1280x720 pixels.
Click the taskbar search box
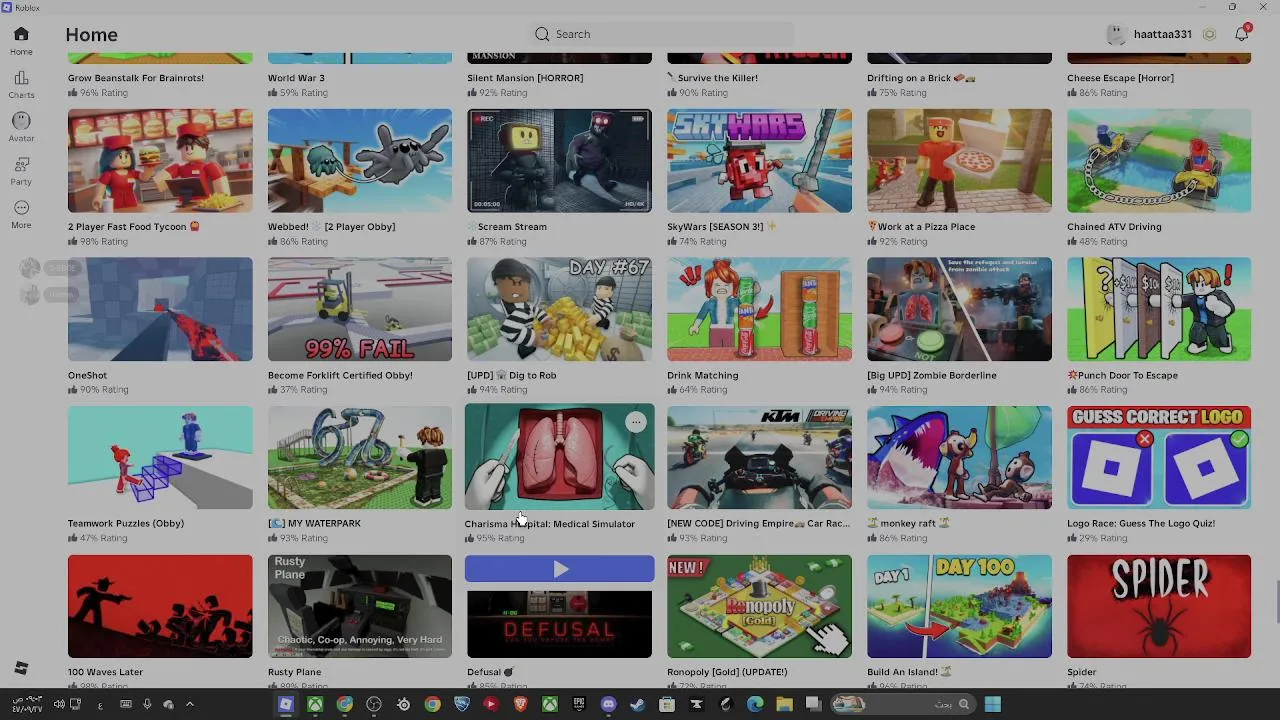[x=903, y=704]
